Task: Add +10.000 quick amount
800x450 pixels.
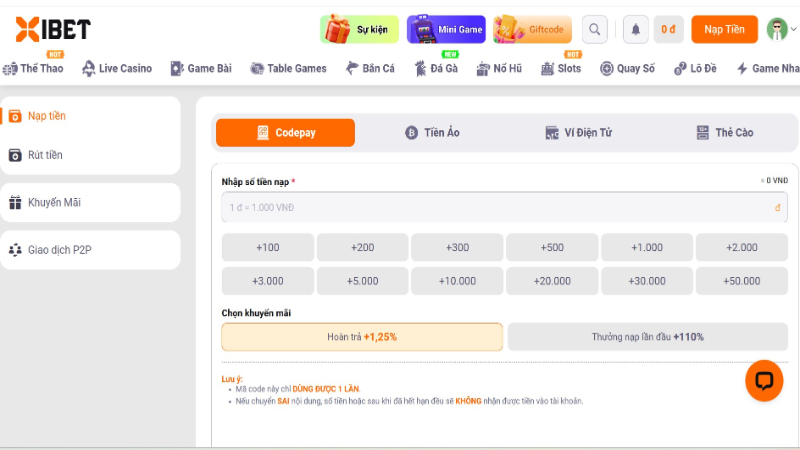Action: point(458,281)
